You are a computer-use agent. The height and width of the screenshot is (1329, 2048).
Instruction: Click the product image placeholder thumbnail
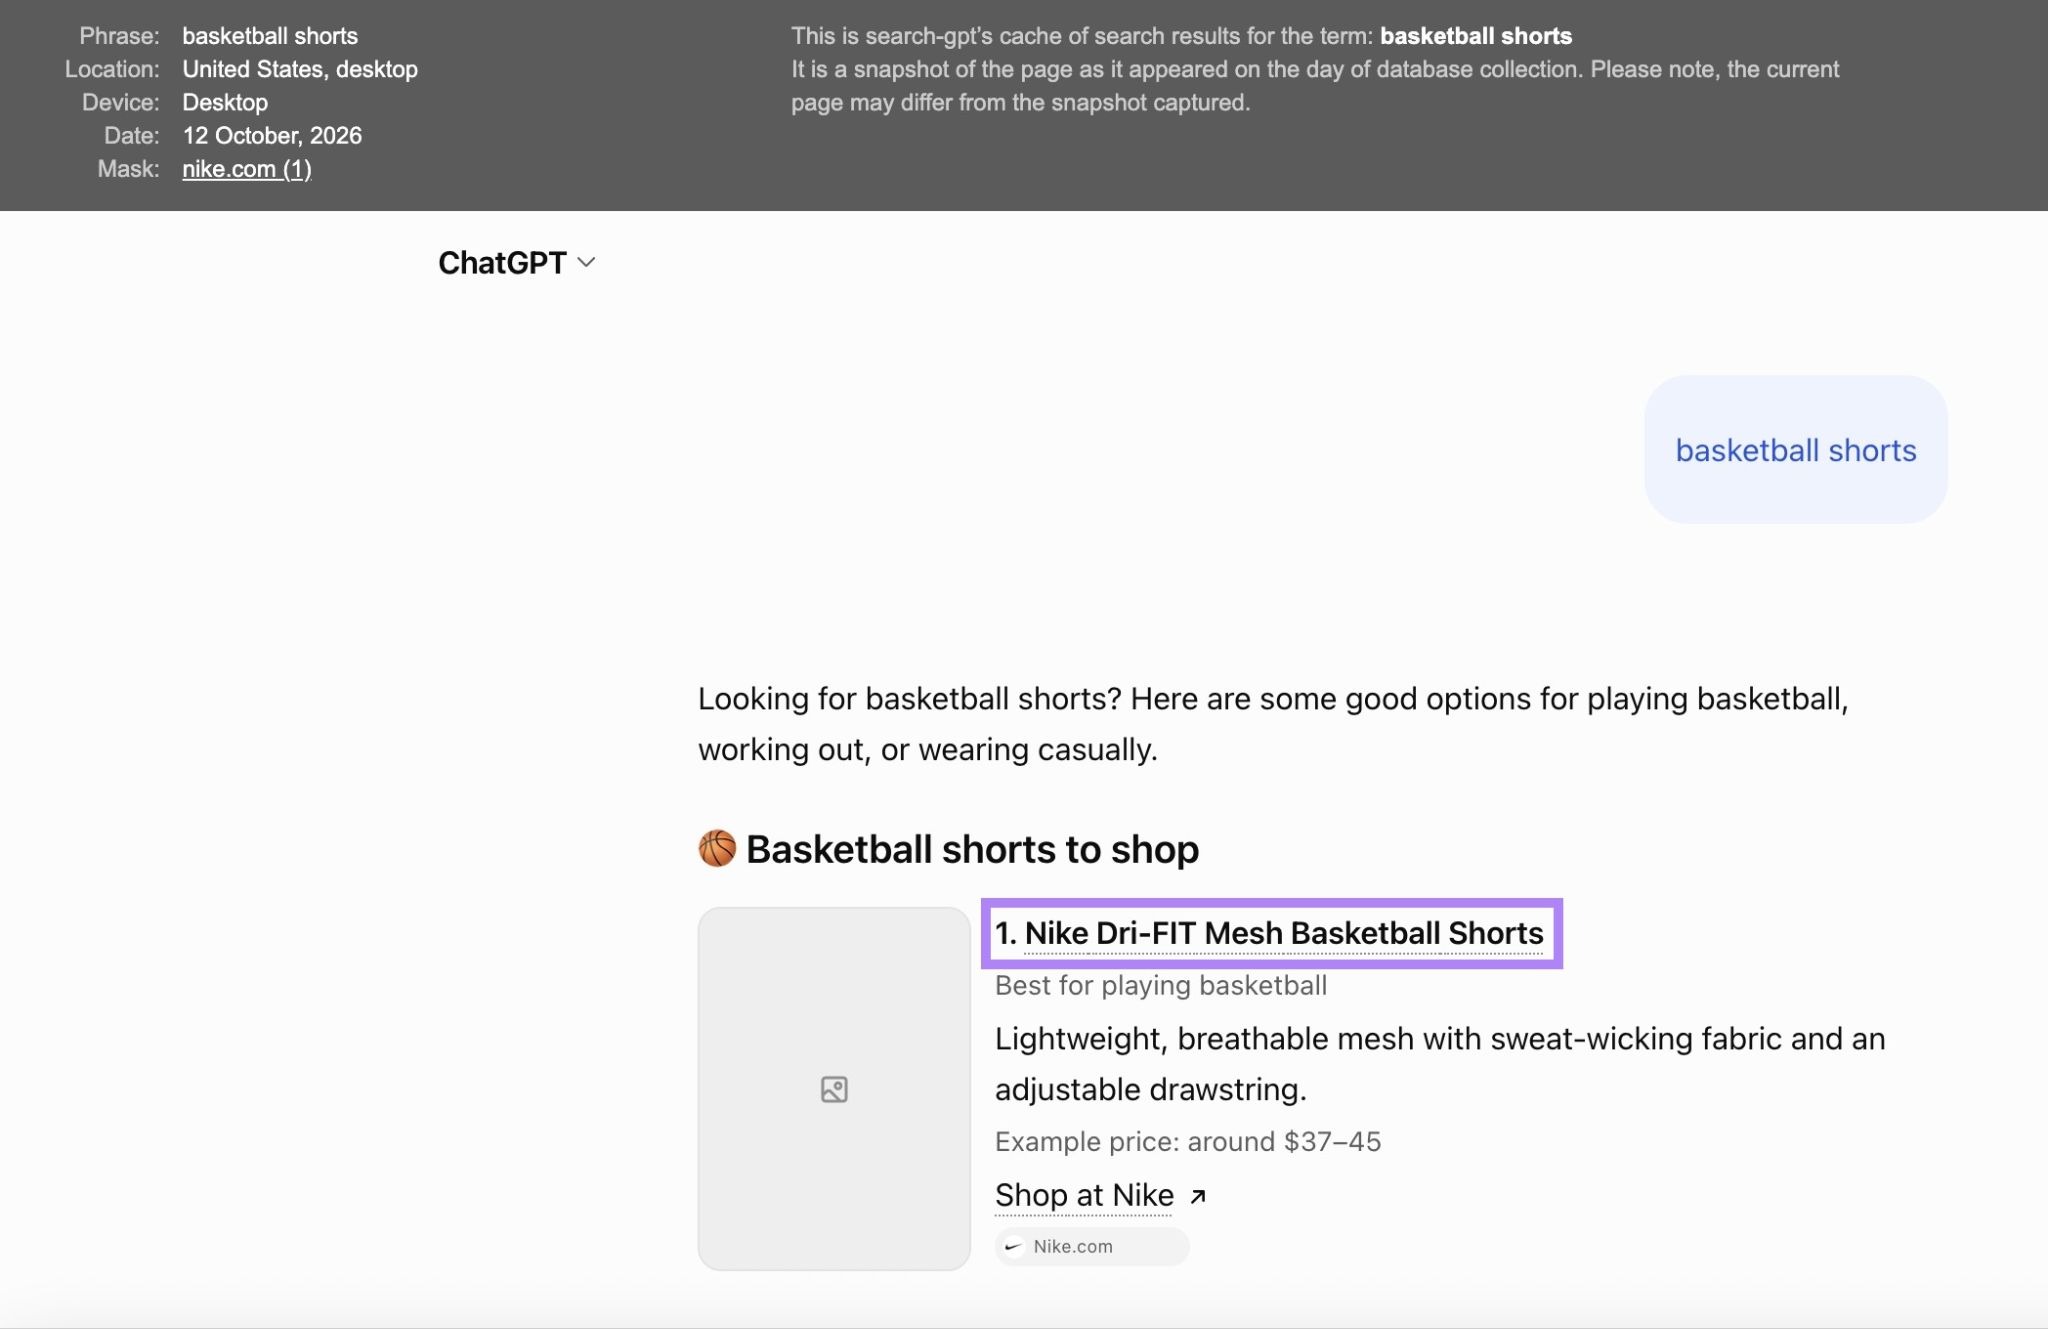pos(834,1088)
